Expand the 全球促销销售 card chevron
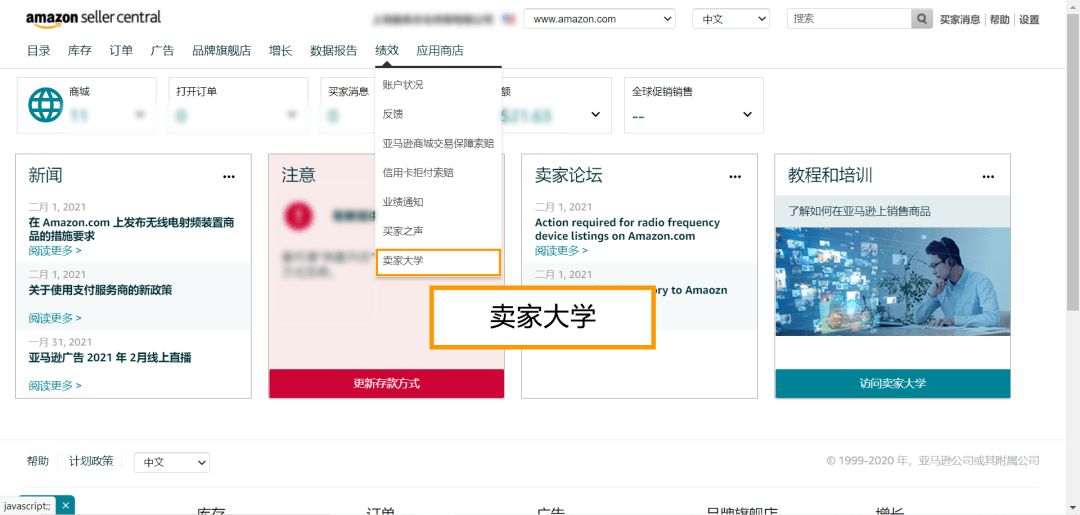The image size is (1080, 515). [747, 114]
